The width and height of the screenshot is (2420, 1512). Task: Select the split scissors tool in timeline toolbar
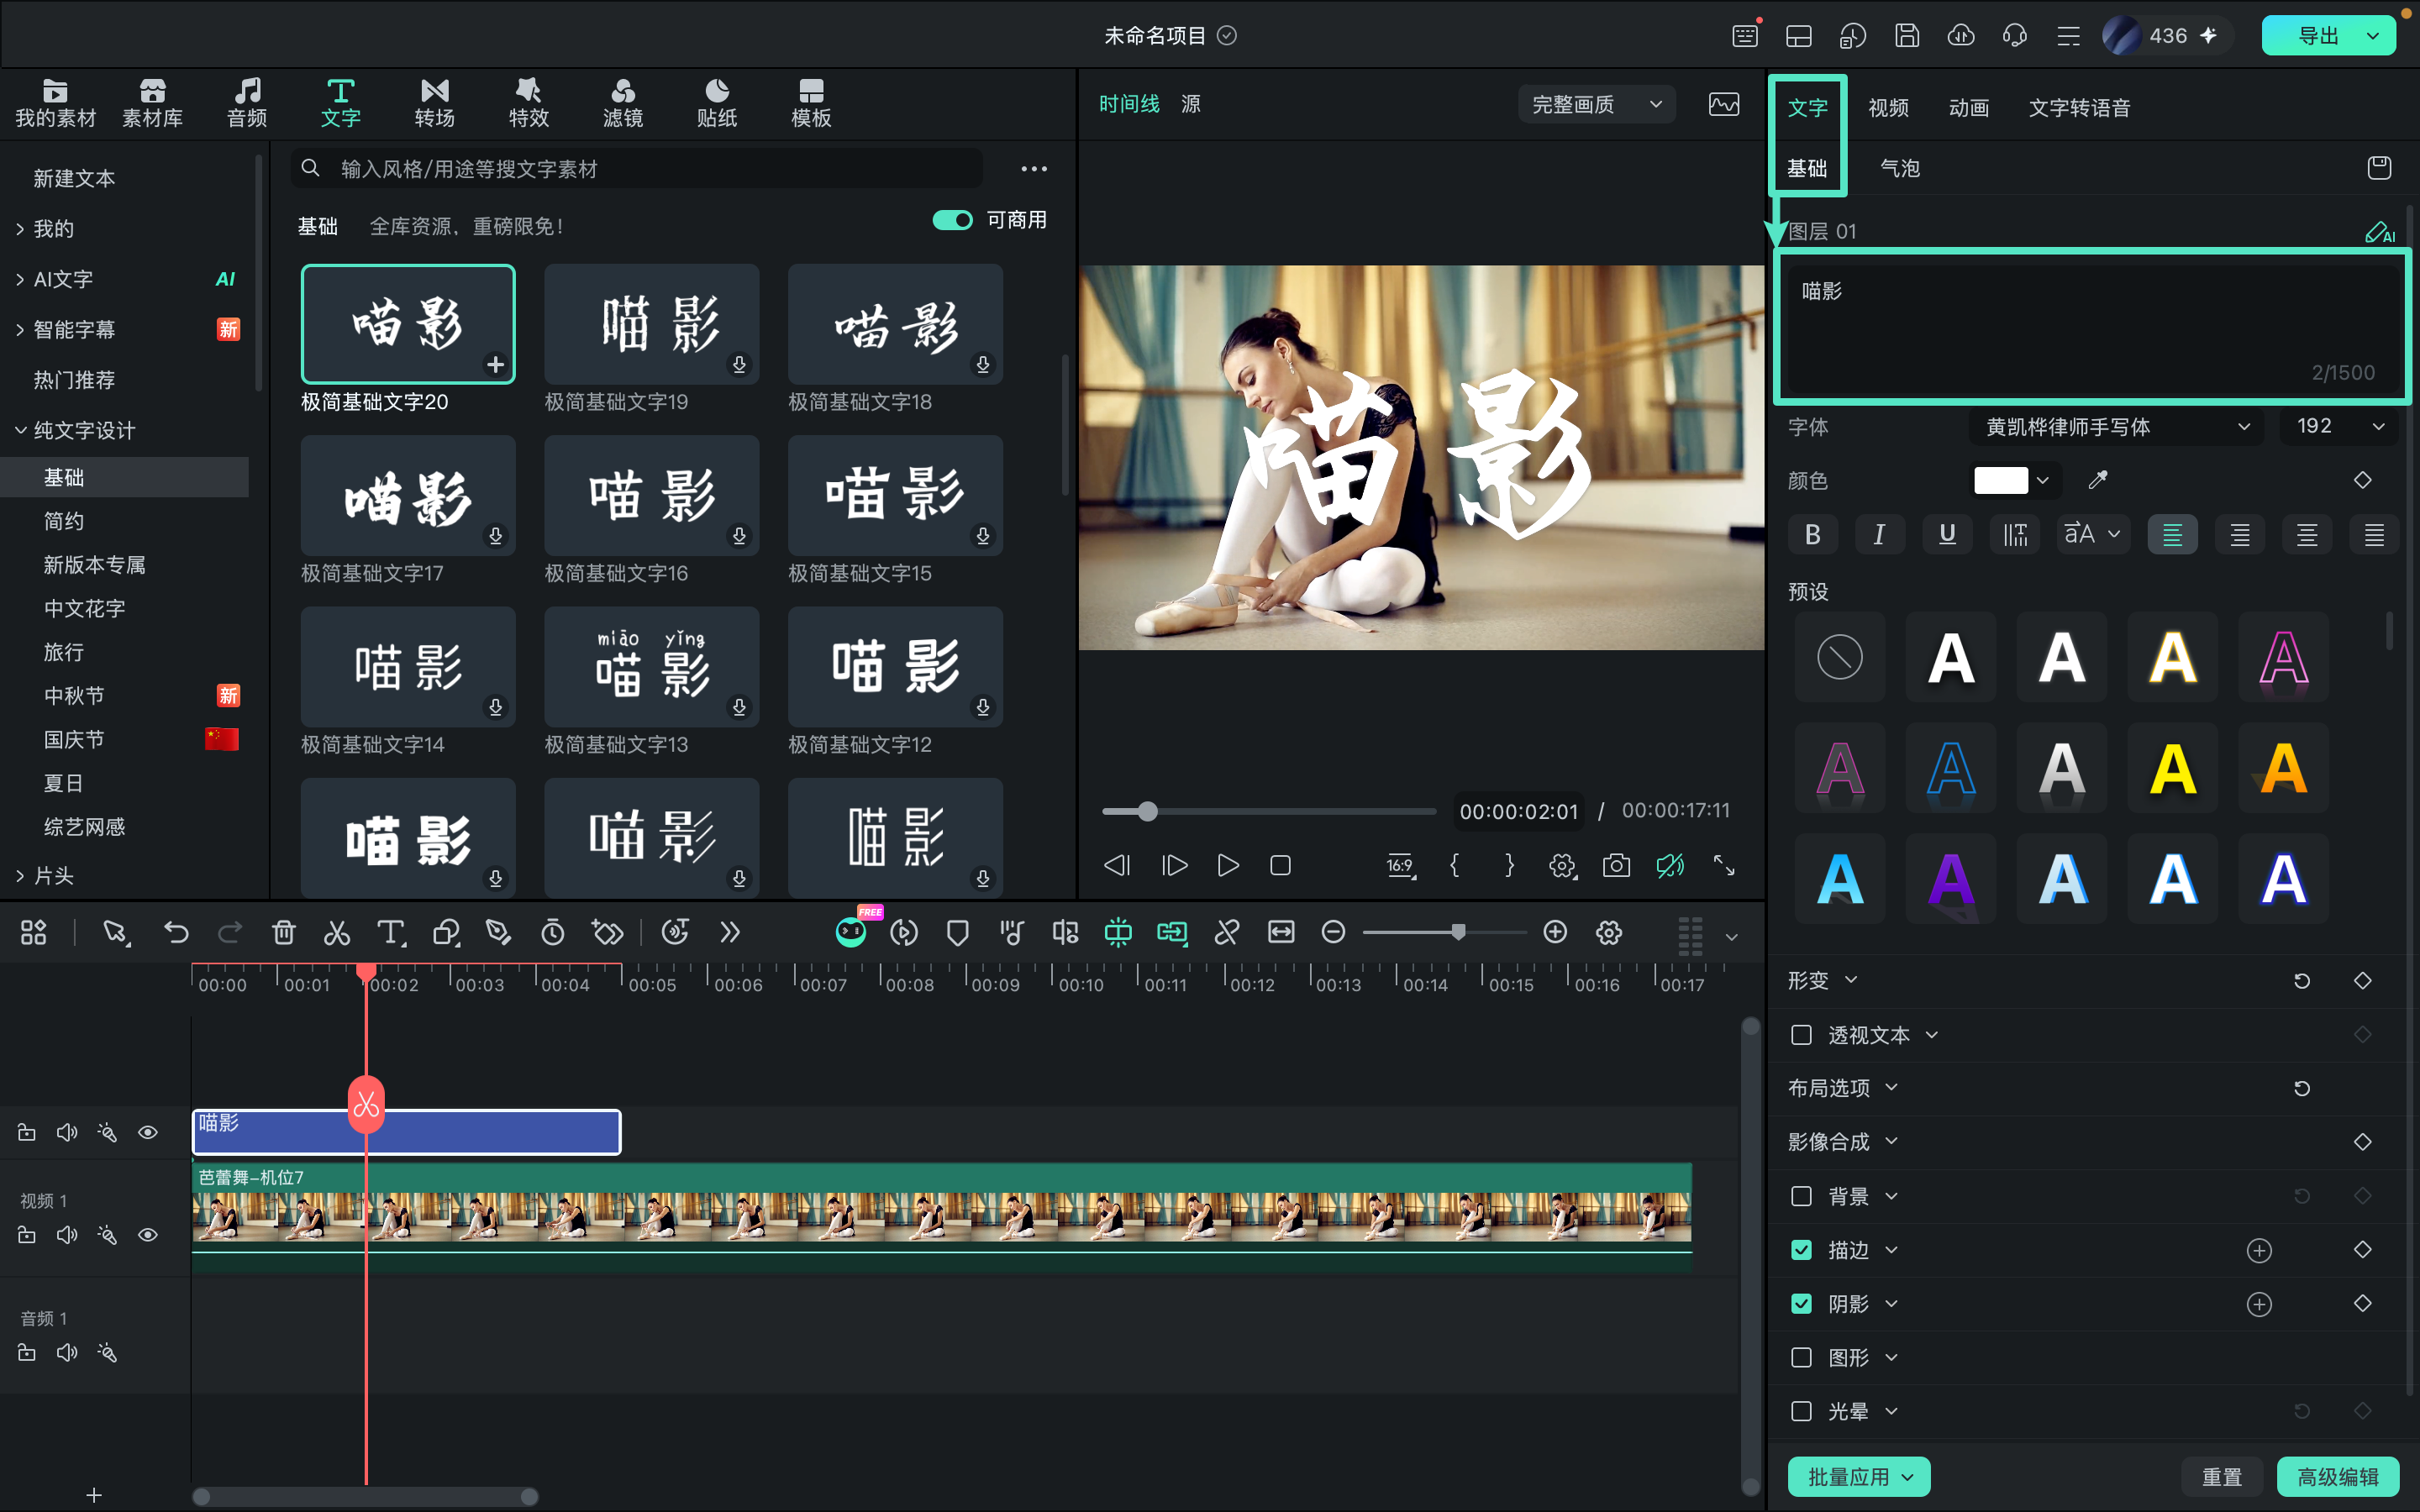pyautogui.click(x=337, y=933)
